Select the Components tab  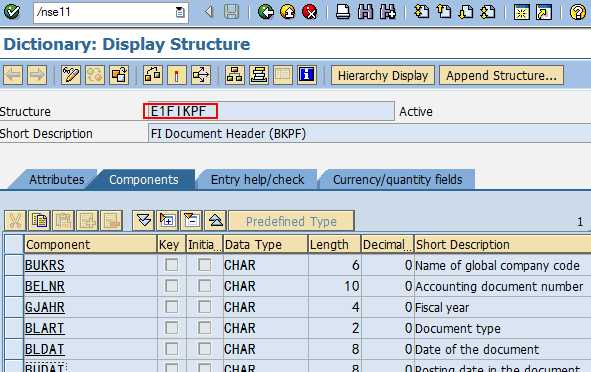(x=144, y=179)
